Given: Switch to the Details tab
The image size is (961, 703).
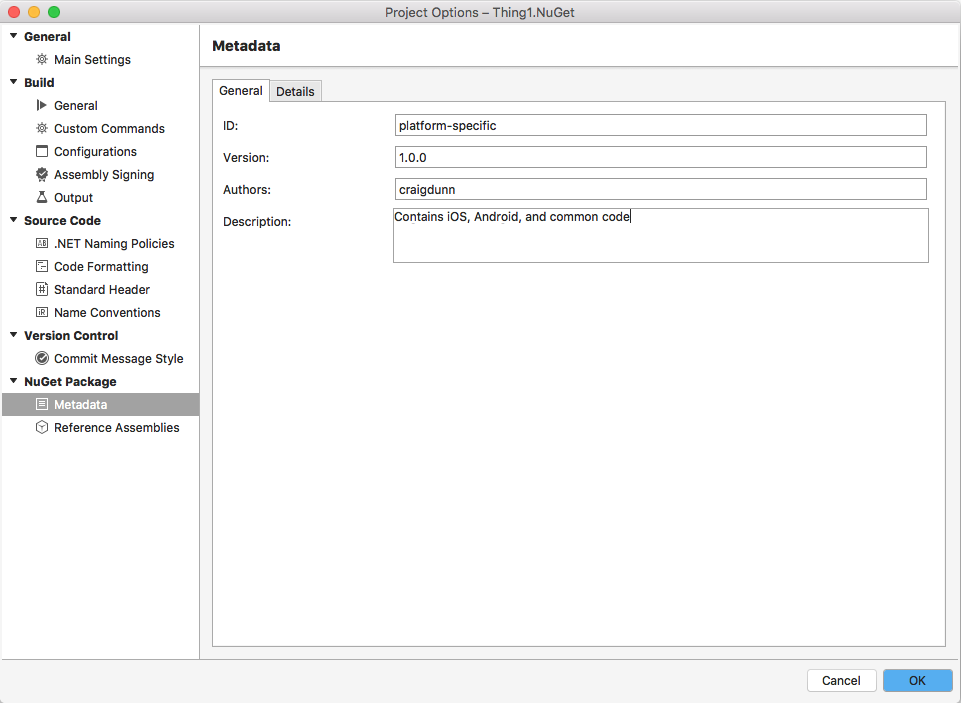Looking at the screenshot, I should click(295, 92).
